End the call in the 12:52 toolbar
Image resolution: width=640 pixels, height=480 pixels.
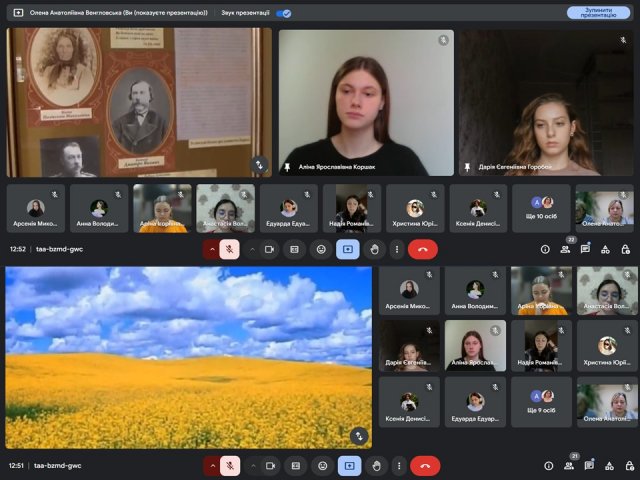(423, 249)
